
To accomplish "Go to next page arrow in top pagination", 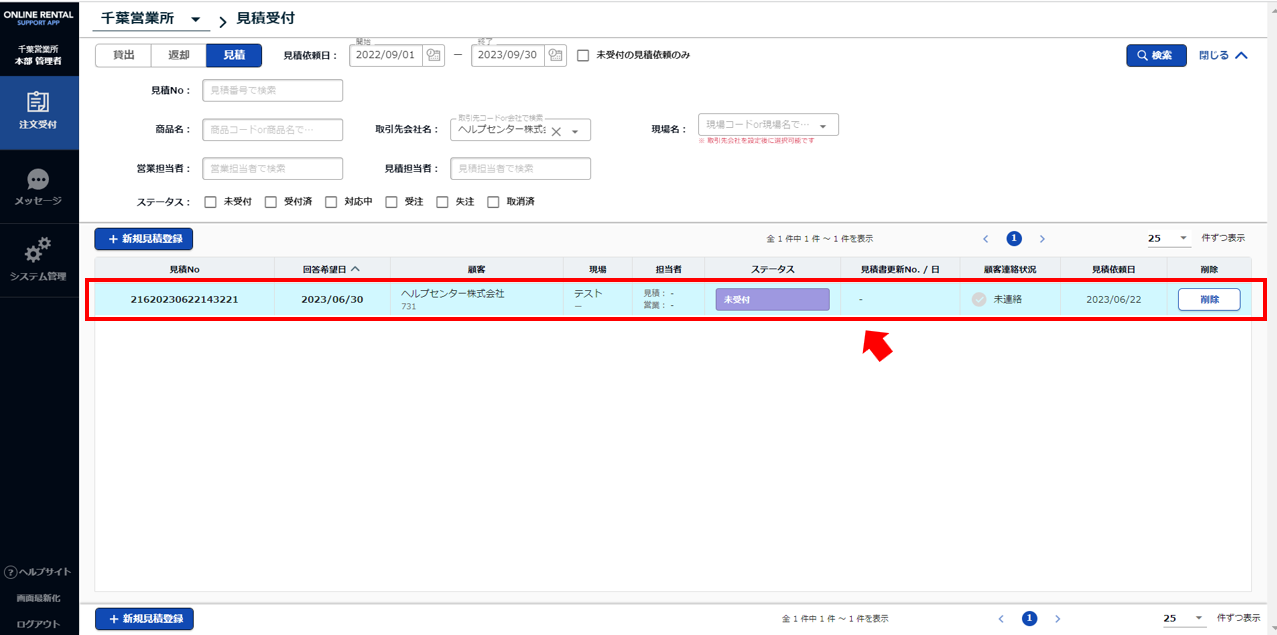I will click(x=1042, y=239).
